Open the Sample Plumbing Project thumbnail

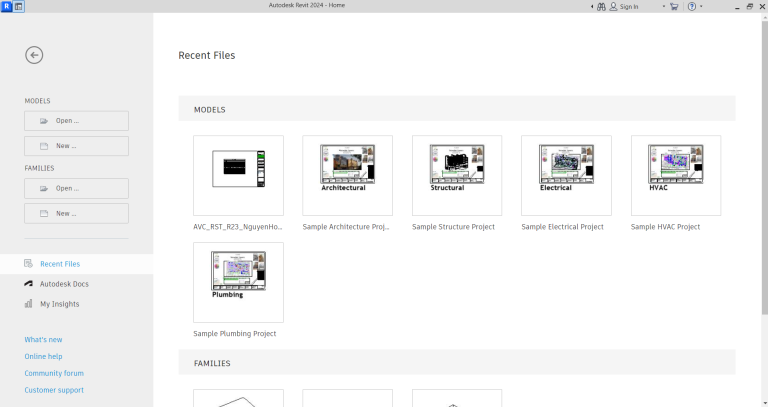238,282
